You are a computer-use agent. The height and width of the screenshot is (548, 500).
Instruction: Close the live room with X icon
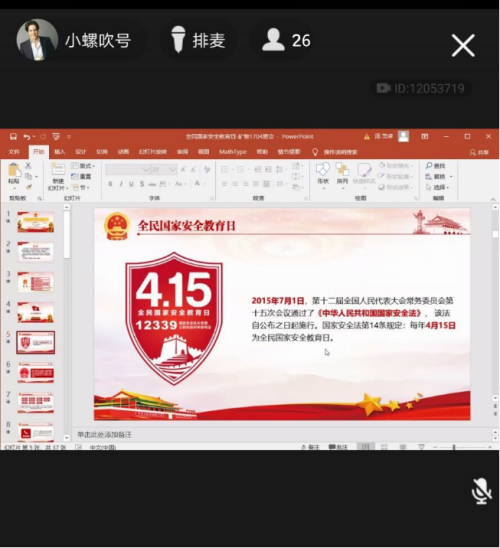[463, 45]
